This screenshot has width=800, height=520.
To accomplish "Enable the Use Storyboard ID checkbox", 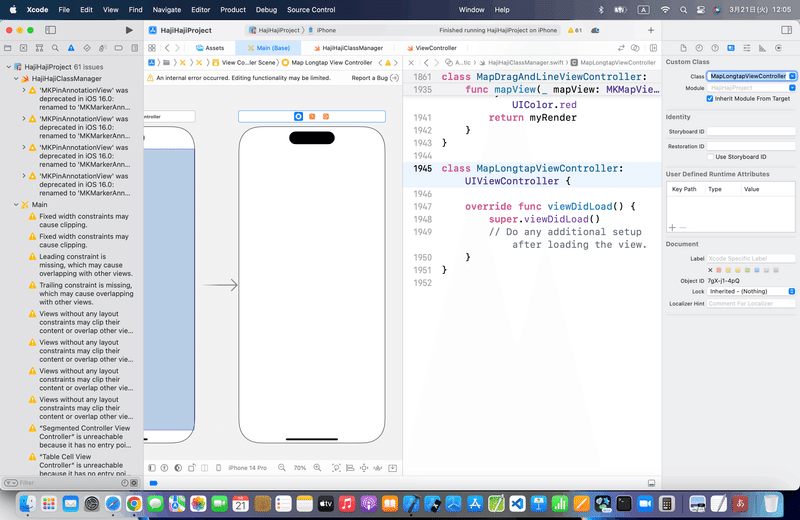I will (710, 157).
